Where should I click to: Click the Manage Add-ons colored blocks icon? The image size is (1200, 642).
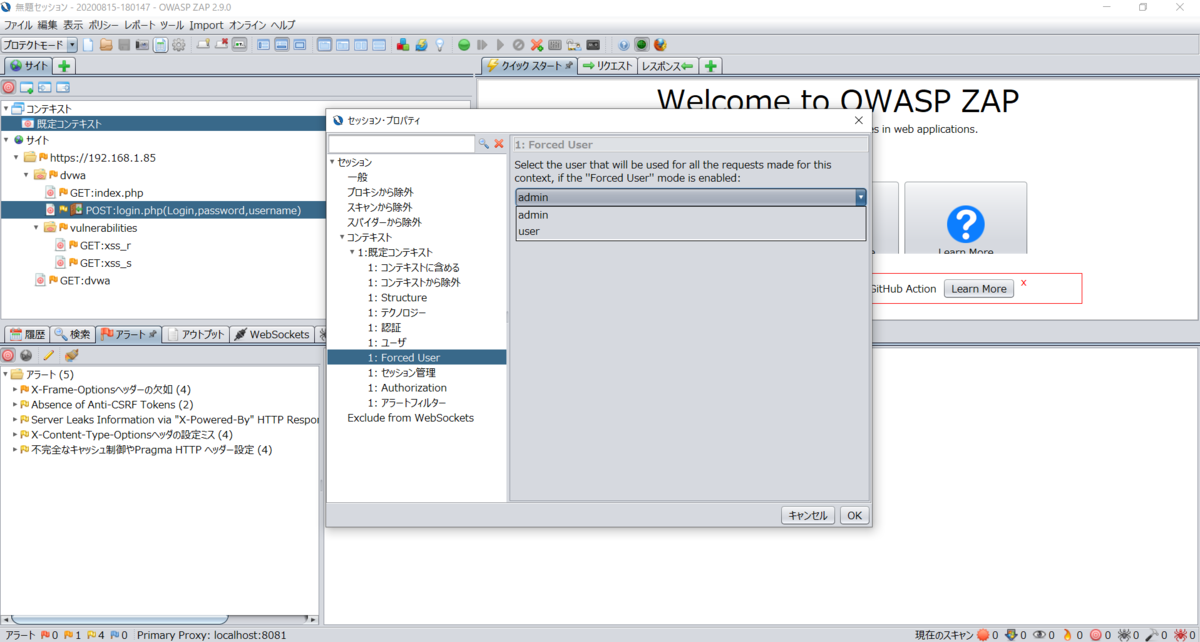tap(403, 45)
